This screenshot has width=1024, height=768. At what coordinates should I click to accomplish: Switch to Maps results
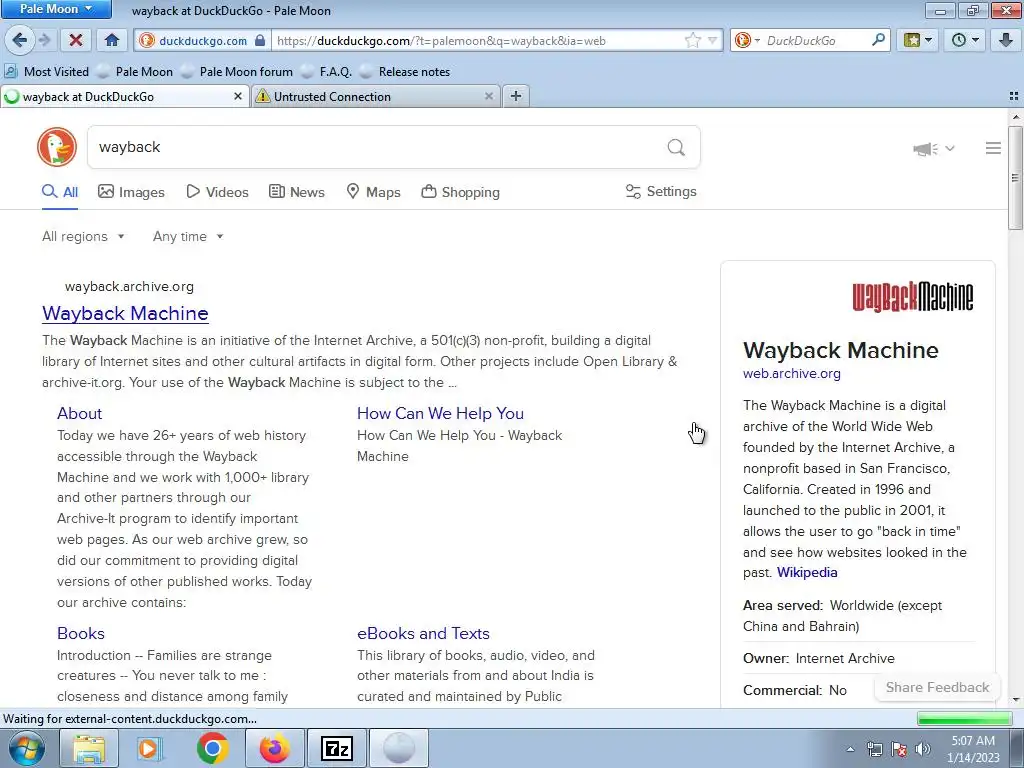point(373,192)
